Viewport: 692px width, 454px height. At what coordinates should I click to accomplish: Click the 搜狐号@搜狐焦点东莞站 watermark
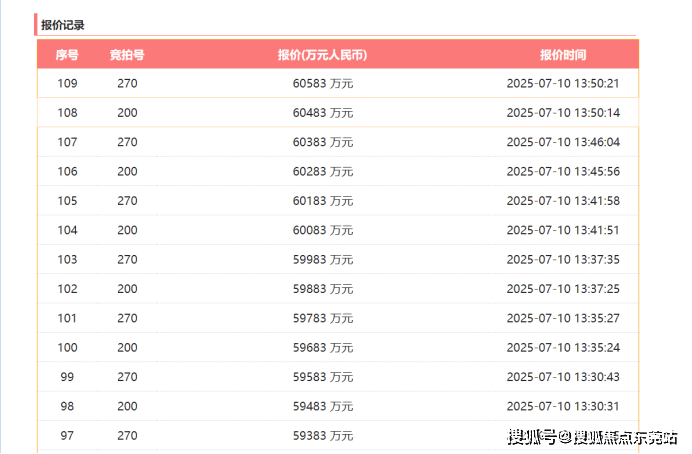coord(592,437)
